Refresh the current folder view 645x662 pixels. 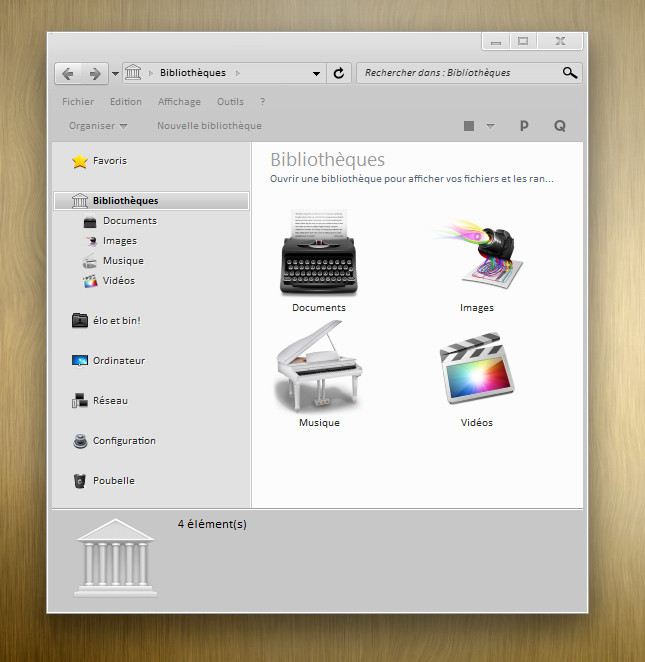[x=339, y=73]
